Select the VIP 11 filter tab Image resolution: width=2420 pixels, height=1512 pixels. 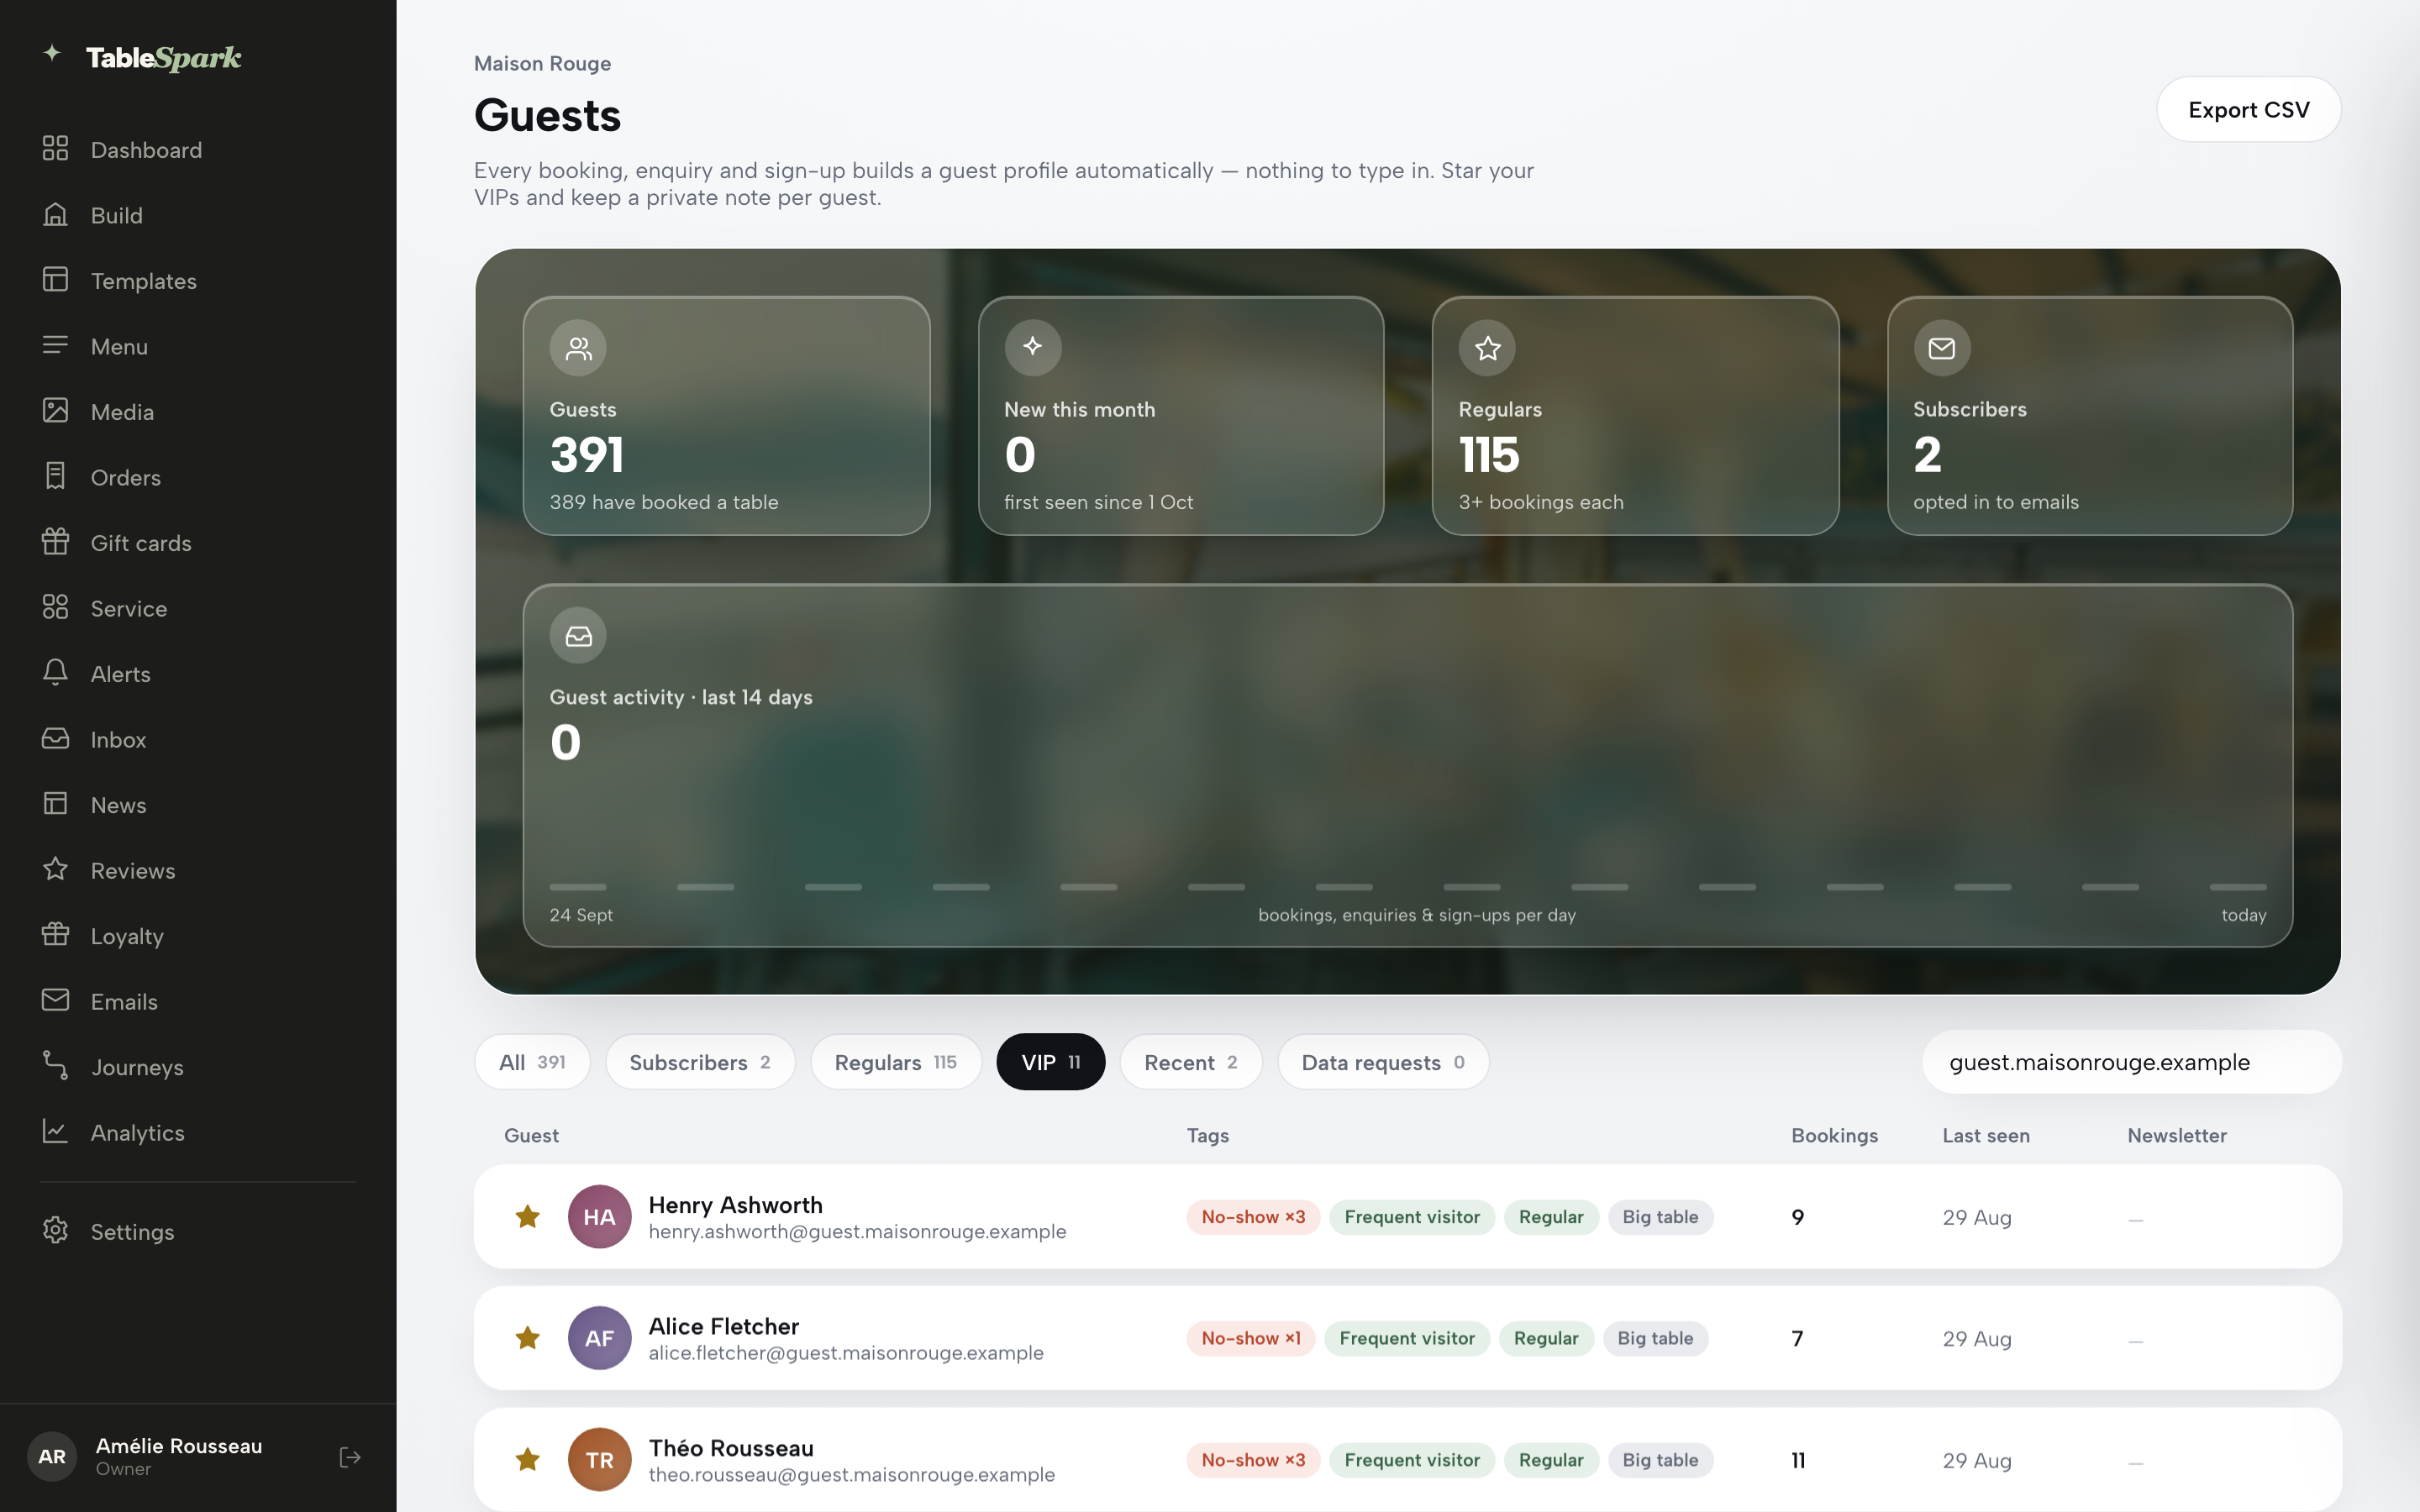pos(1051,1062)
